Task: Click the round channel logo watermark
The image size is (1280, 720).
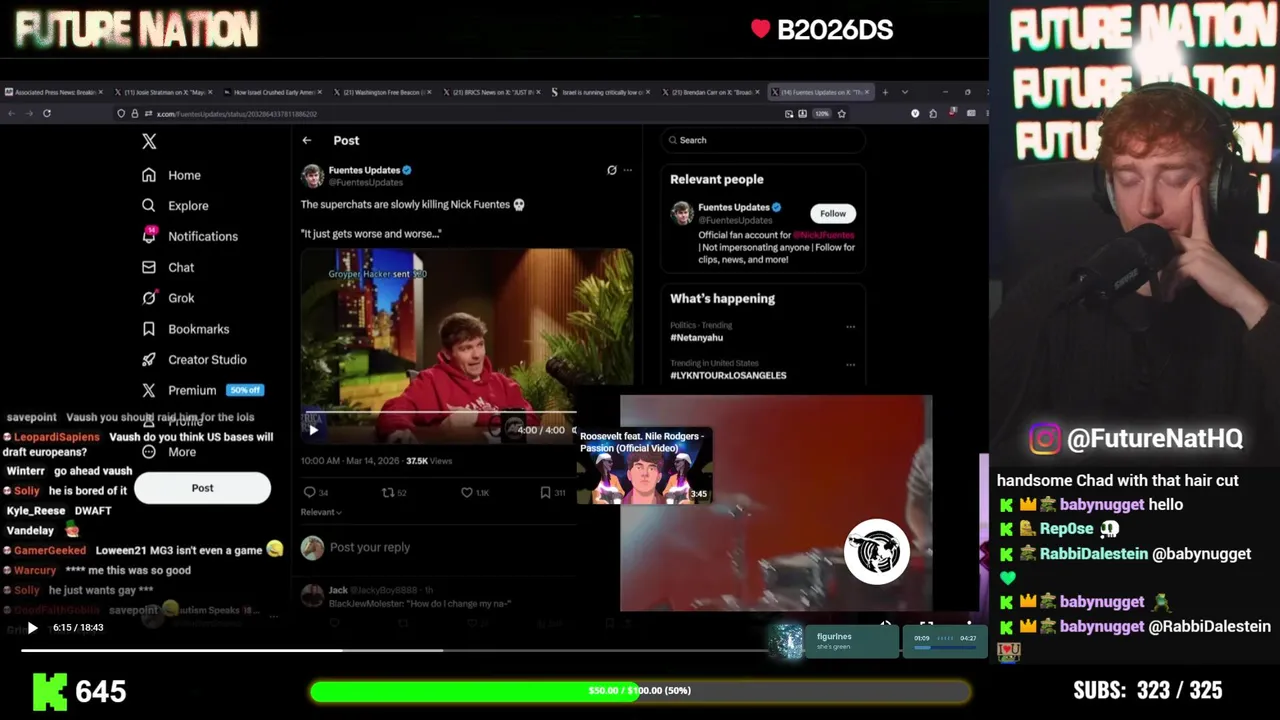Action: 877,552
